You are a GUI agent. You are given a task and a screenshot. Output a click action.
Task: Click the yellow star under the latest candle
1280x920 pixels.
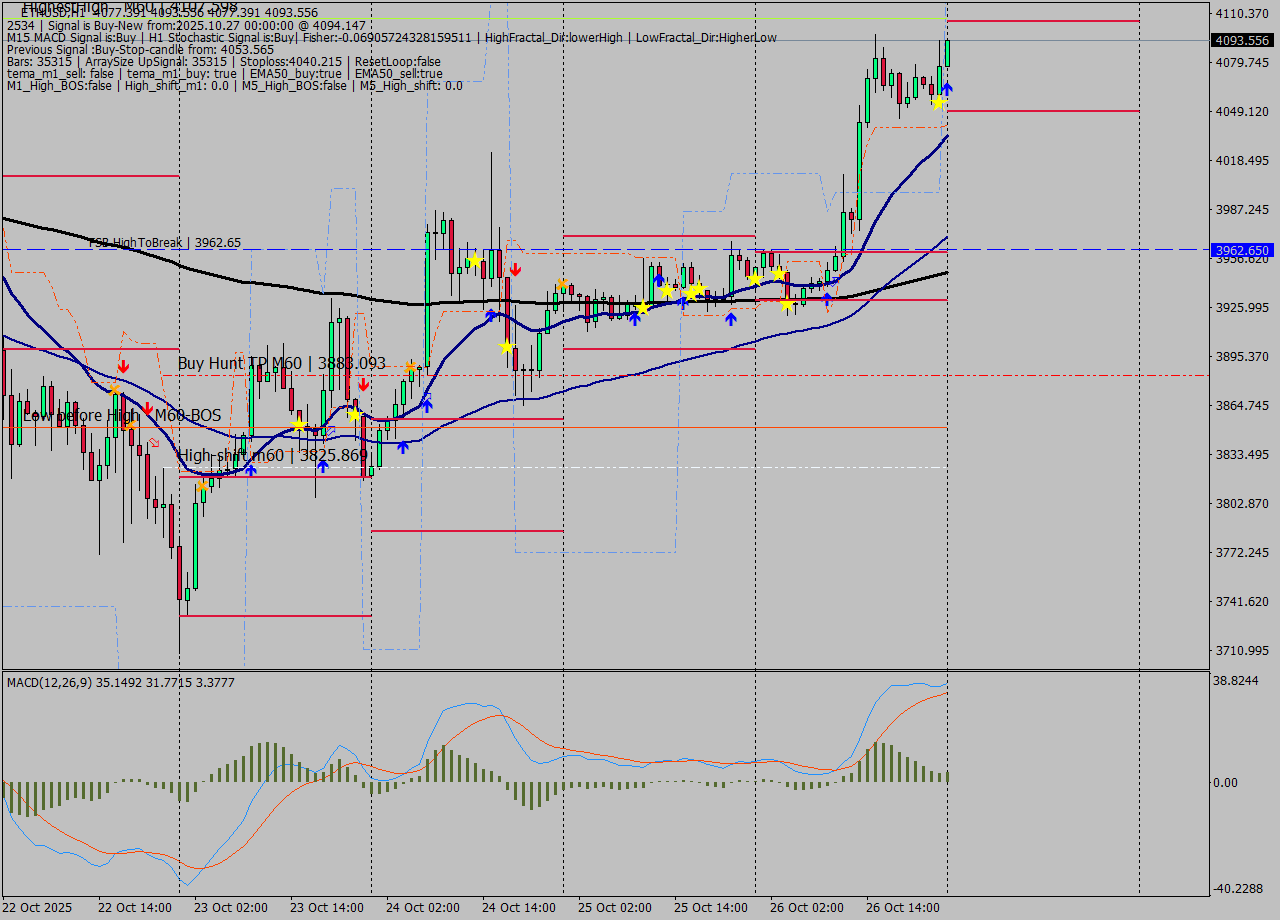(937, 102)
